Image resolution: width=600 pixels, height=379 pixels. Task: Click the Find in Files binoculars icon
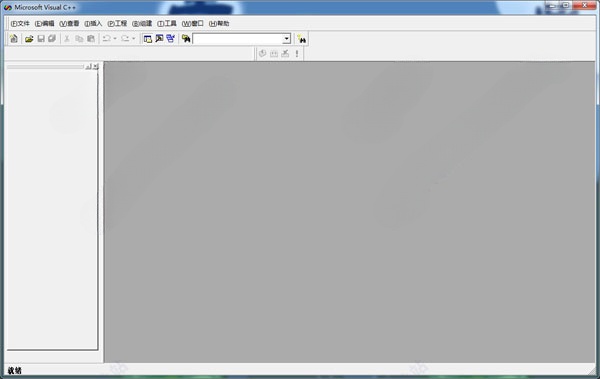click(186, 39)
